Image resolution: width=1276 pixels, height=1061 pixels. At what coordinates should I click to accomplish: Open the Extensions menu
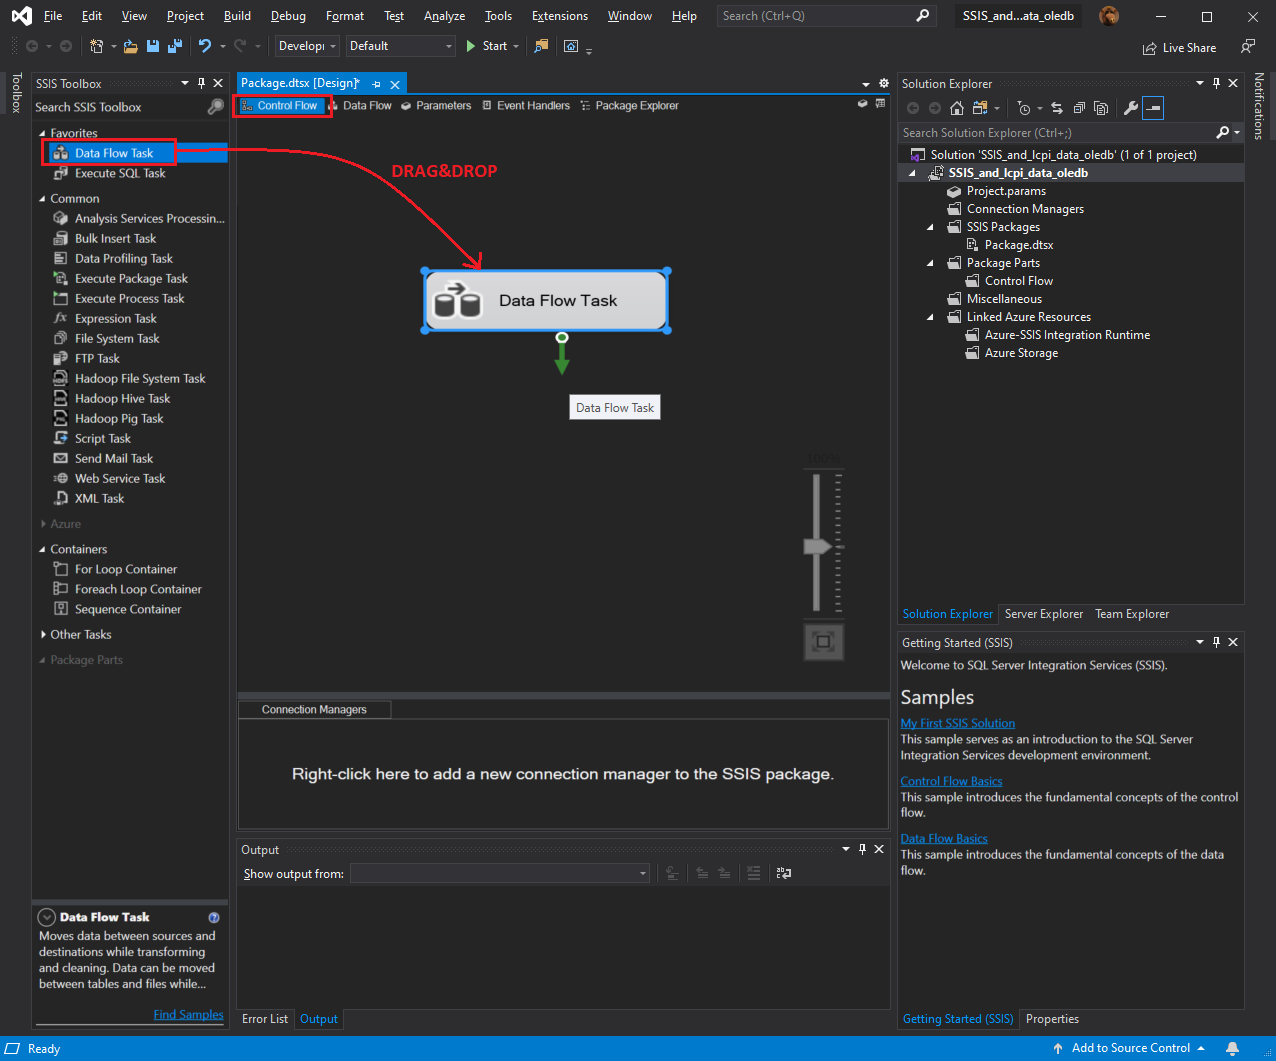coord(560,16)
